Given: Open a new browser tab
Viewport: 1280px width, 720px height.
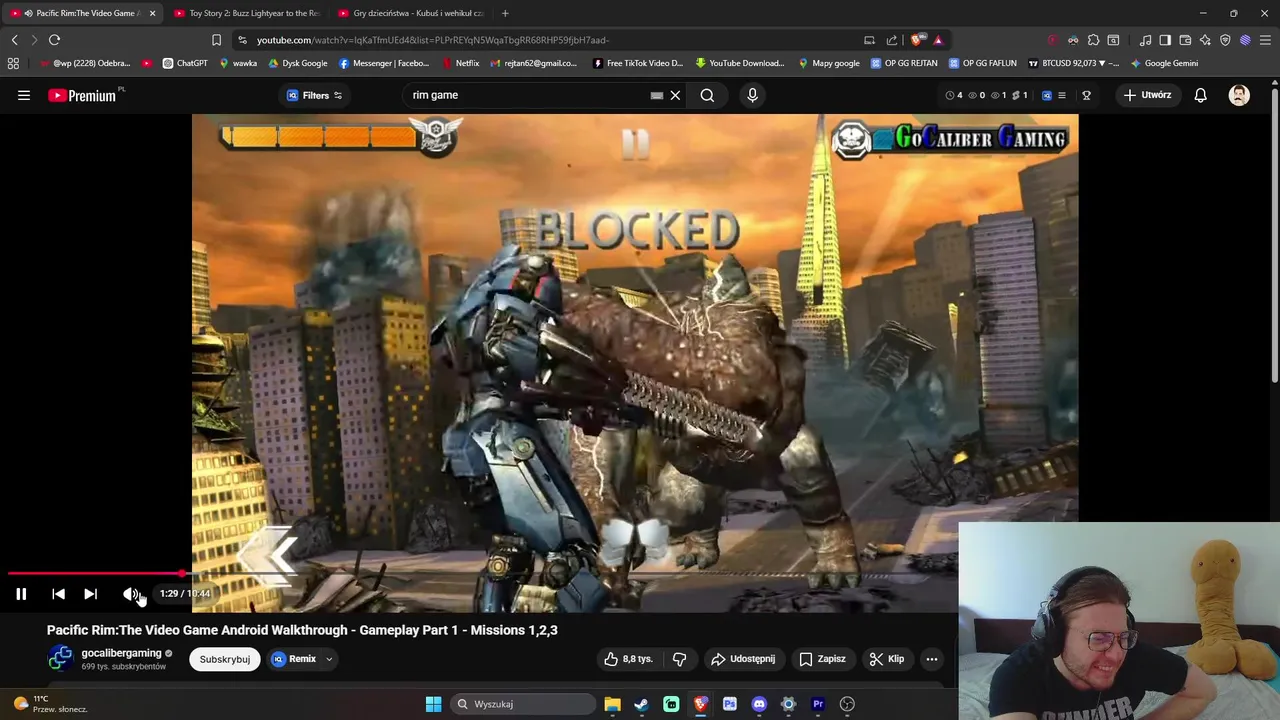Looking at the screenshot, I should click(x=505, y=13).
